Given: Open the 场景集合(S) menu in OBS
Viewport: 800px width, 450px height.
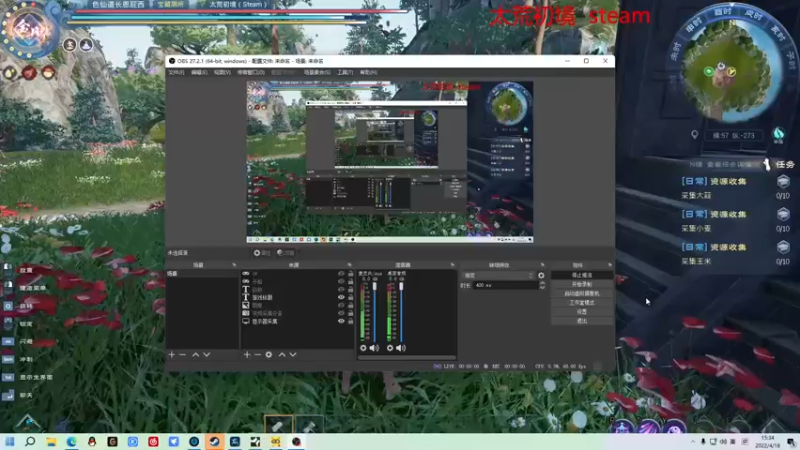Looking at the screenshot, I should (317, 72).
